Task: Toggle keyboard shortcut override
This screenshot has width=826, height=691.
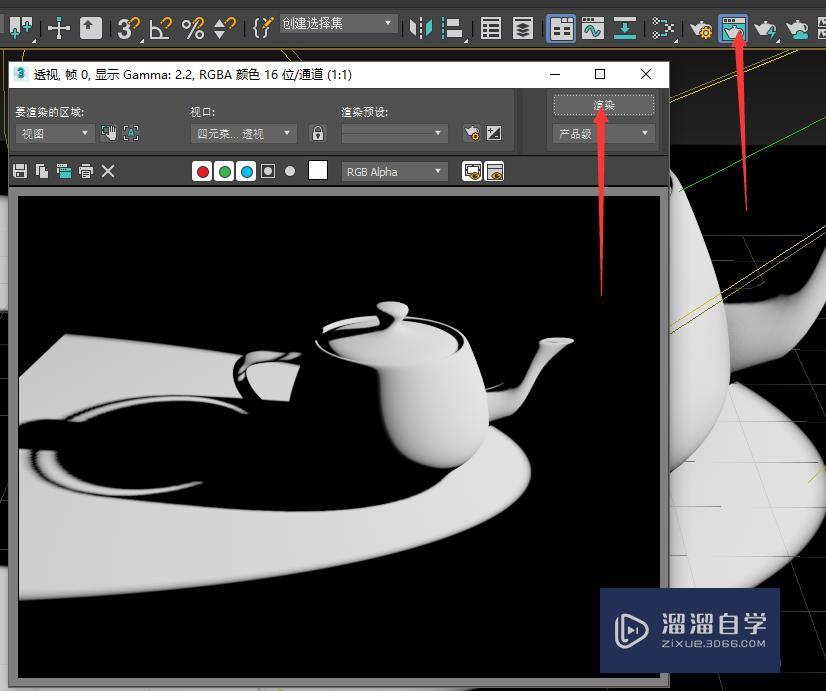Action: point(91,27)
